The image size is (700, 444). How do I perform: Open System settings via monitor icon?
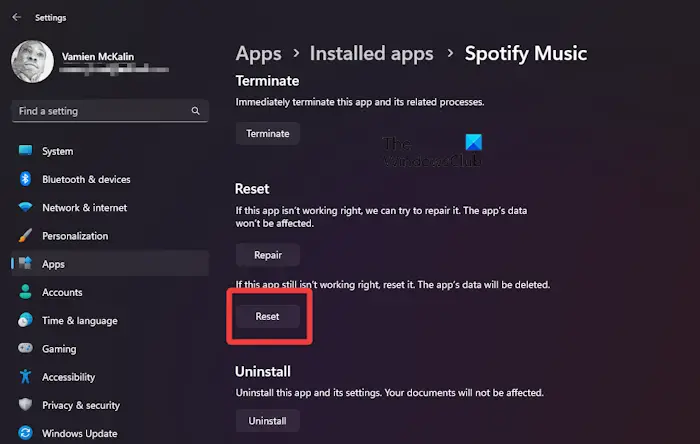pyautogui.click(x=25, y=150)
